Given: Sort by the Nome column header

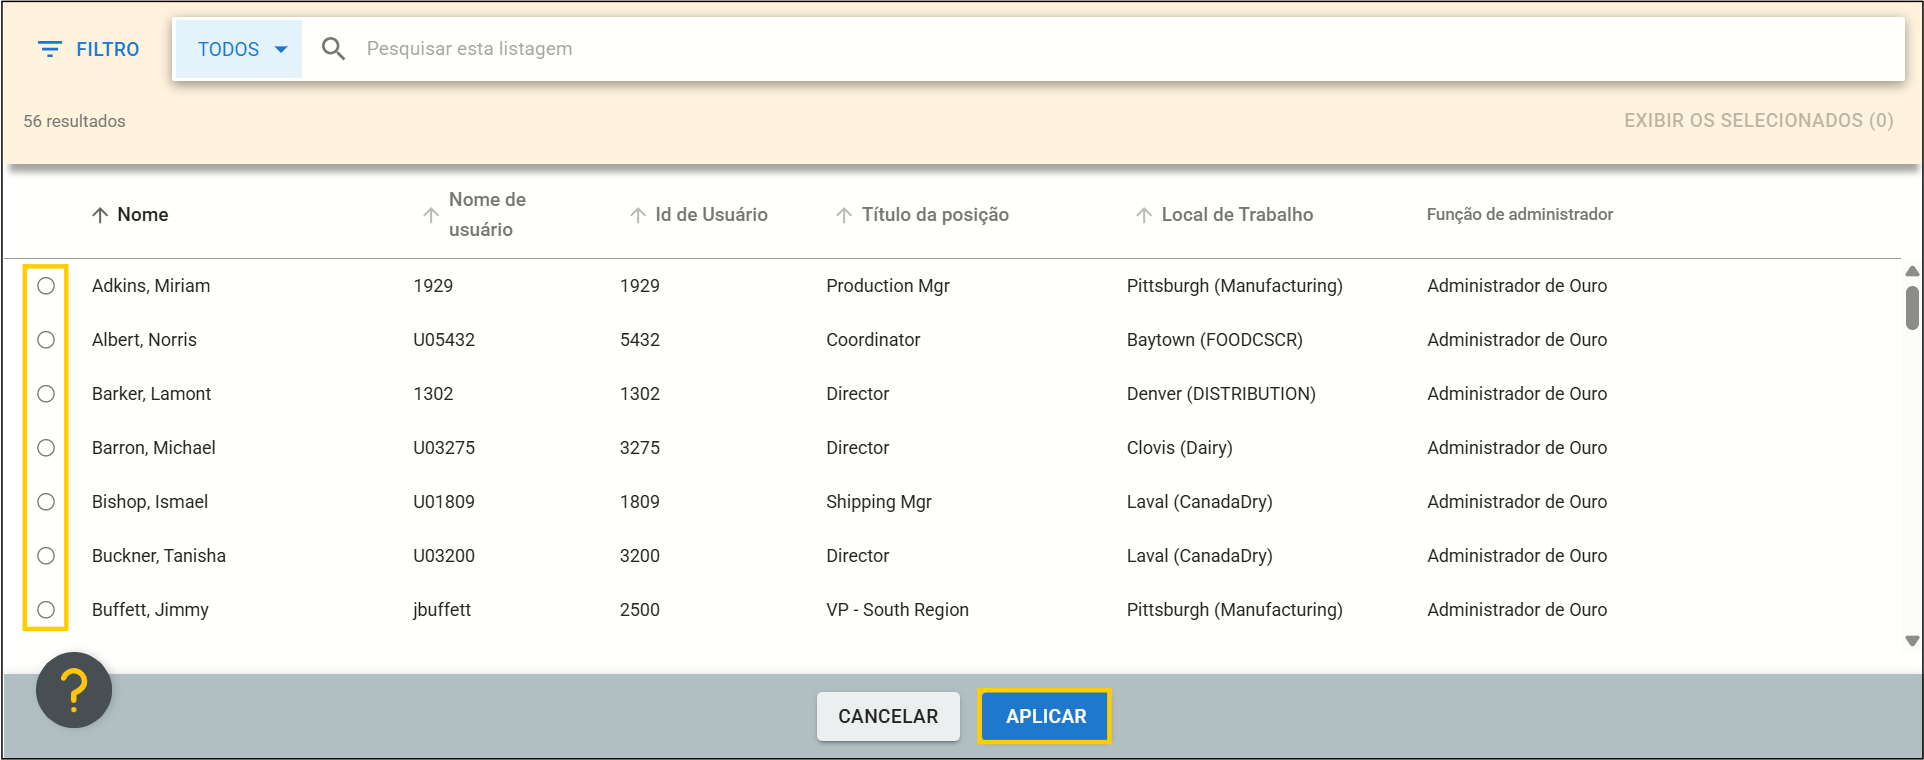Looking at the screenshot, I should click(x=142, y=215).
